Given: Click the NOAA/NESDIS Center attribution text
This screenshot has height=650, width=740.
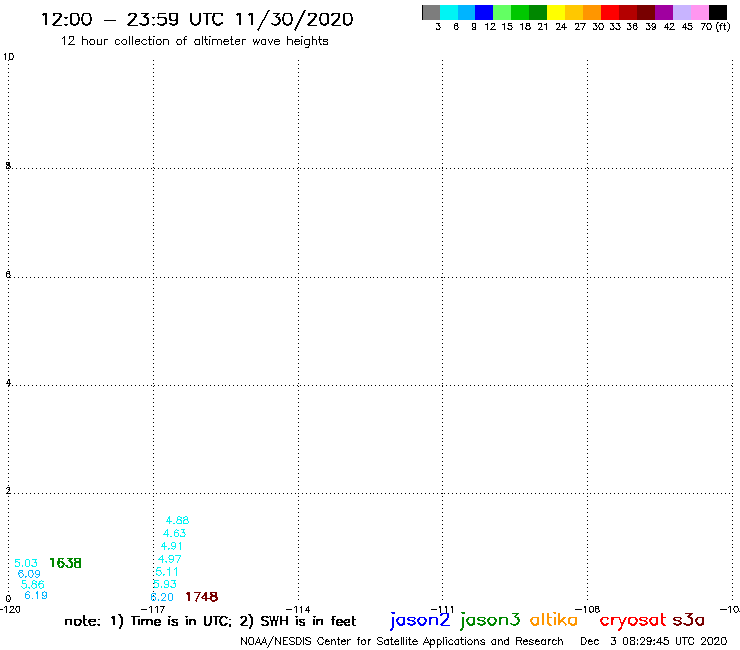Looking at the screenshot, I should tap(402, 642).
